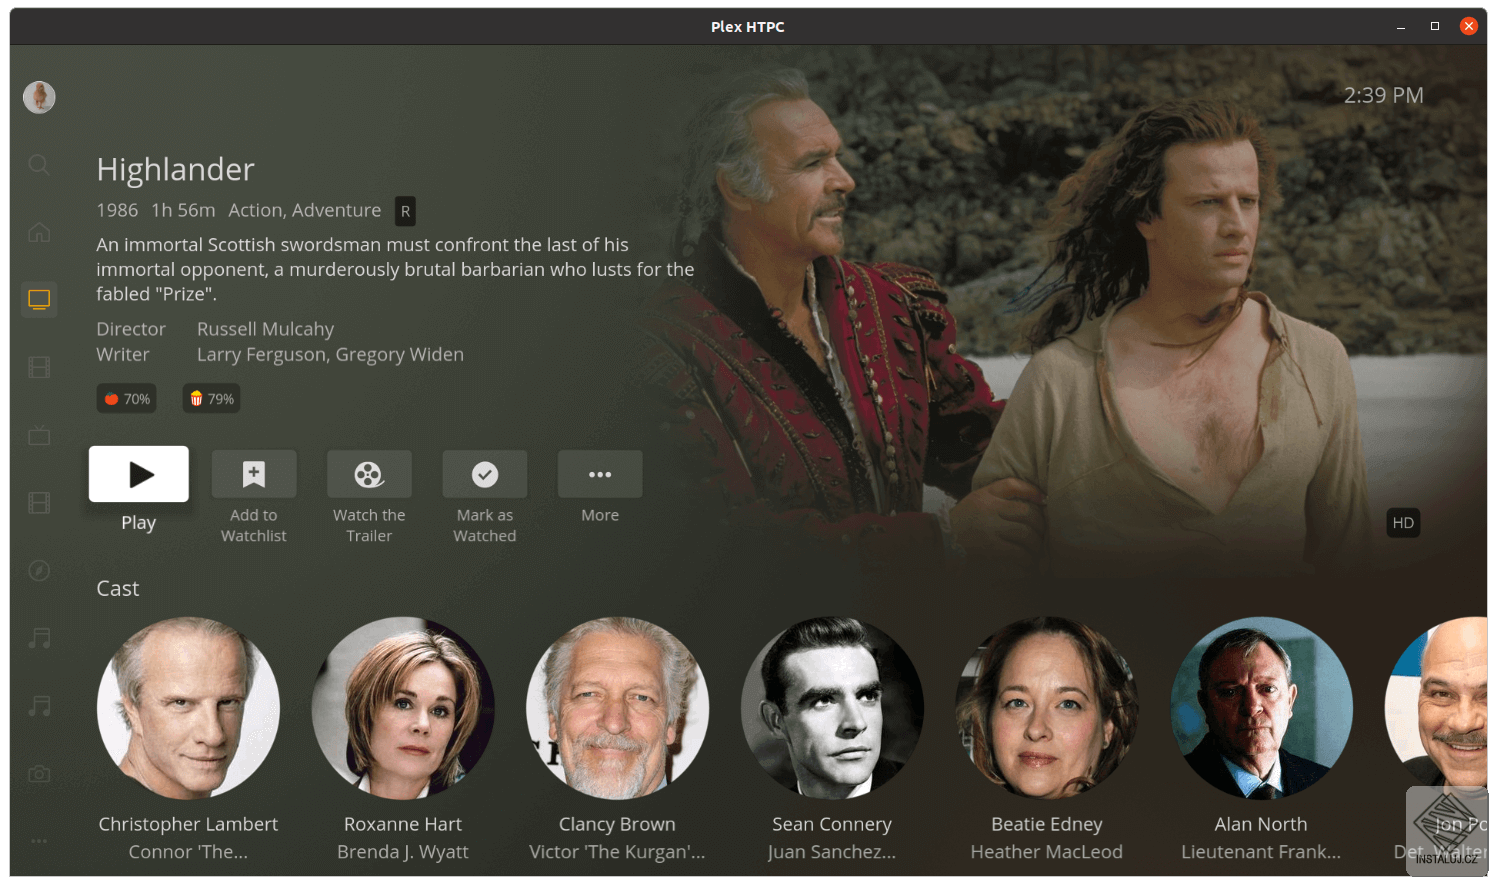Open the user profile avatar

tap(39, 97)
